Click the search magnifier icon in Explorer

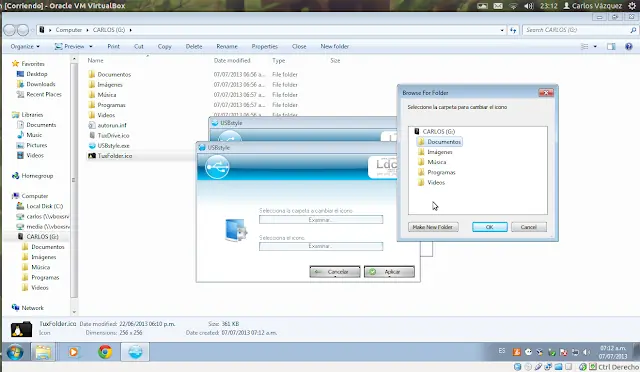(x=633, y=30)
